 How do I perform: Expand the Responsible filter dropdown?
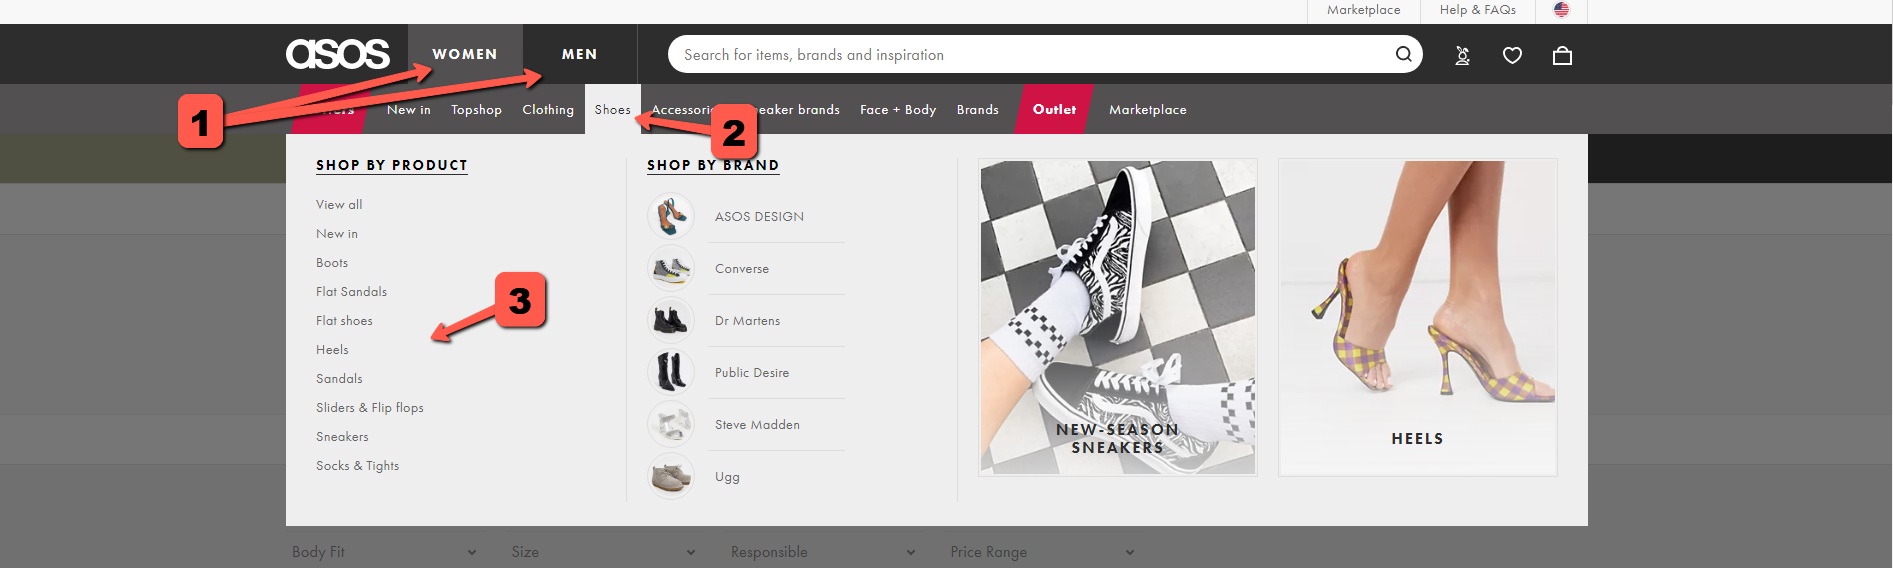point(823,552)
